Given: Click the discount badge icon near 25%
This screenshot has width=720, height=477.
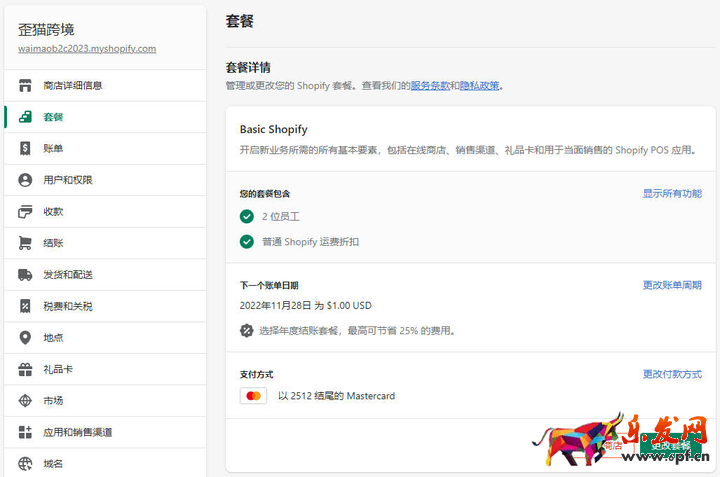Looking at the screenshot, I should 247,331.
